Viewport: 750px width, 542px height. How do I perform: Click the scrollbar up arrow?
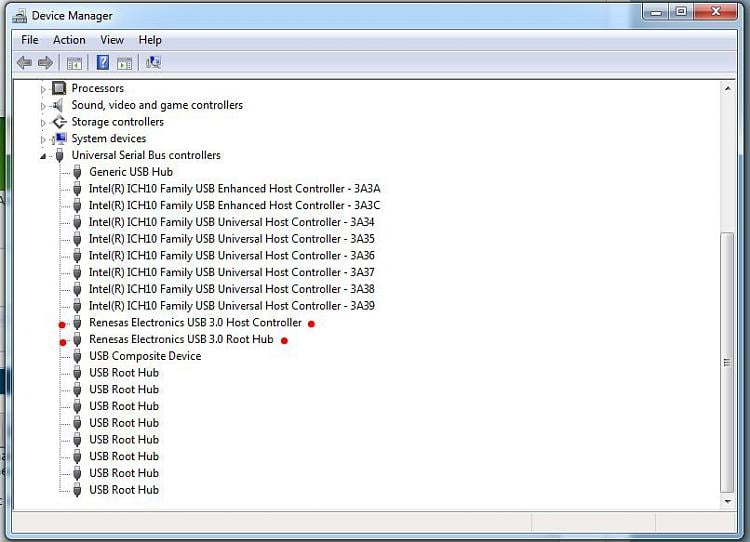(x=728, y=88)
